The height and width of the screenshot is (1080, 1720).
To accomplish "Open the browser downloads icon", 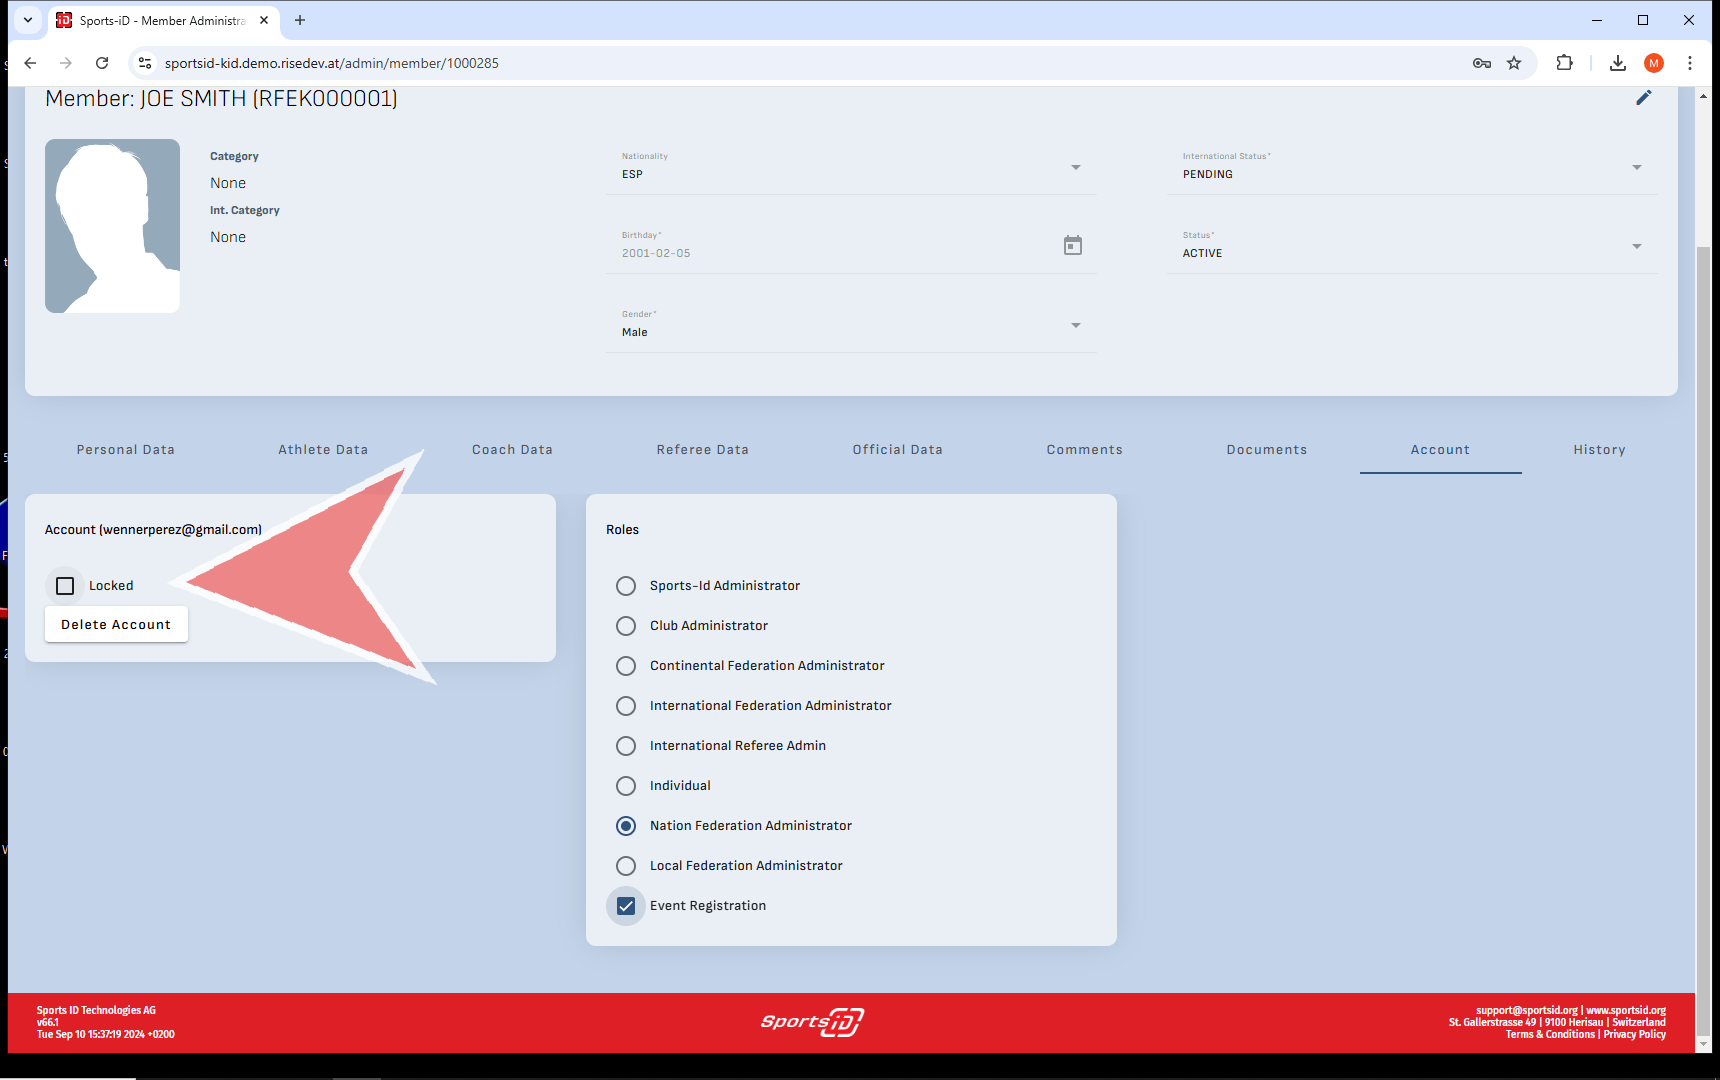I will point(1617,63).
